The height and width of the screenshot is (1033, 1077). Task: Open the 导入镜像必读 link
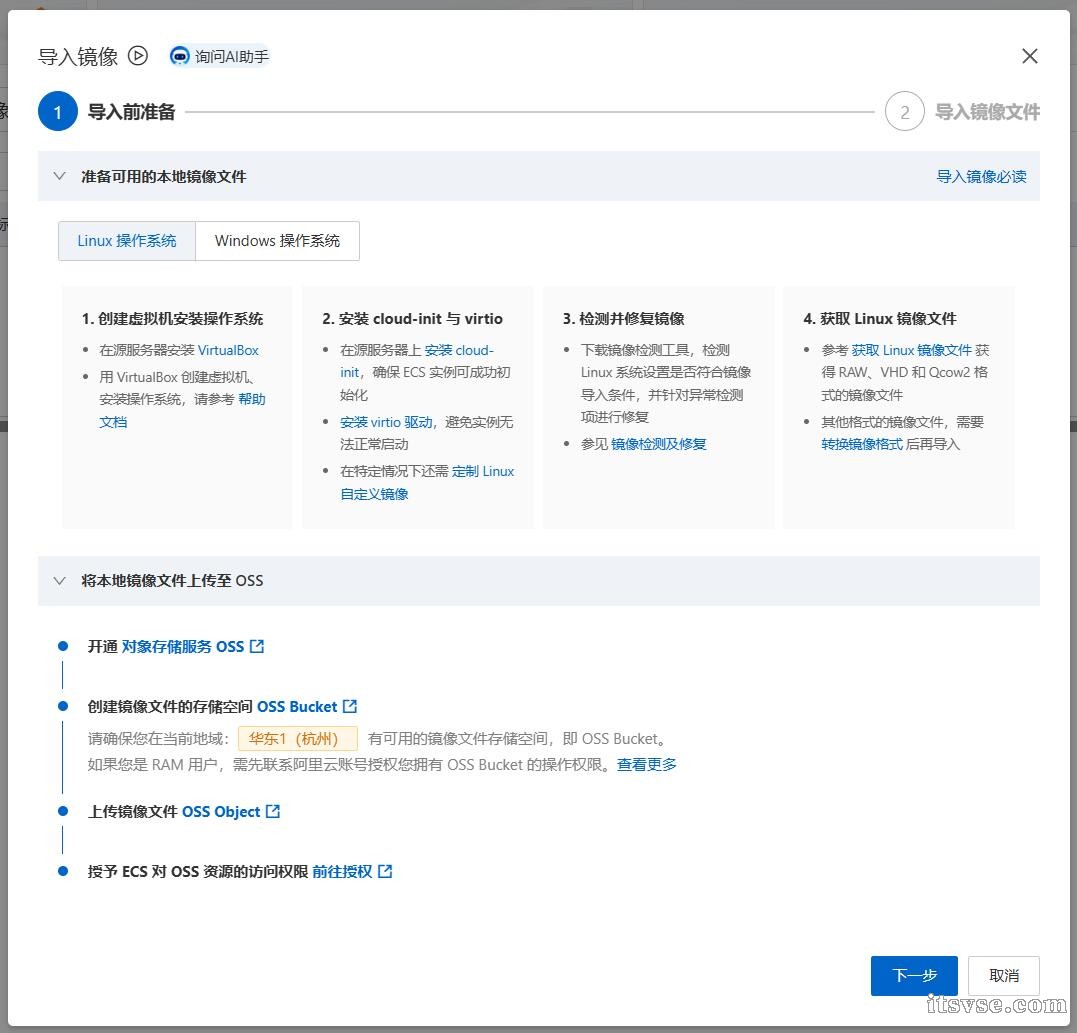[981, 176]
